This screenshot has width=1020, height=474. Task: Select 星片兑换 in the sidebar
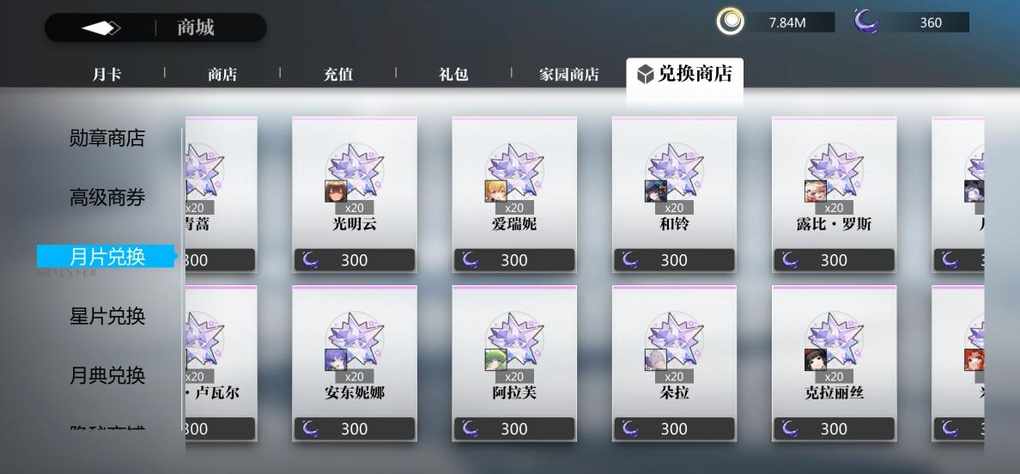point(107,316)
